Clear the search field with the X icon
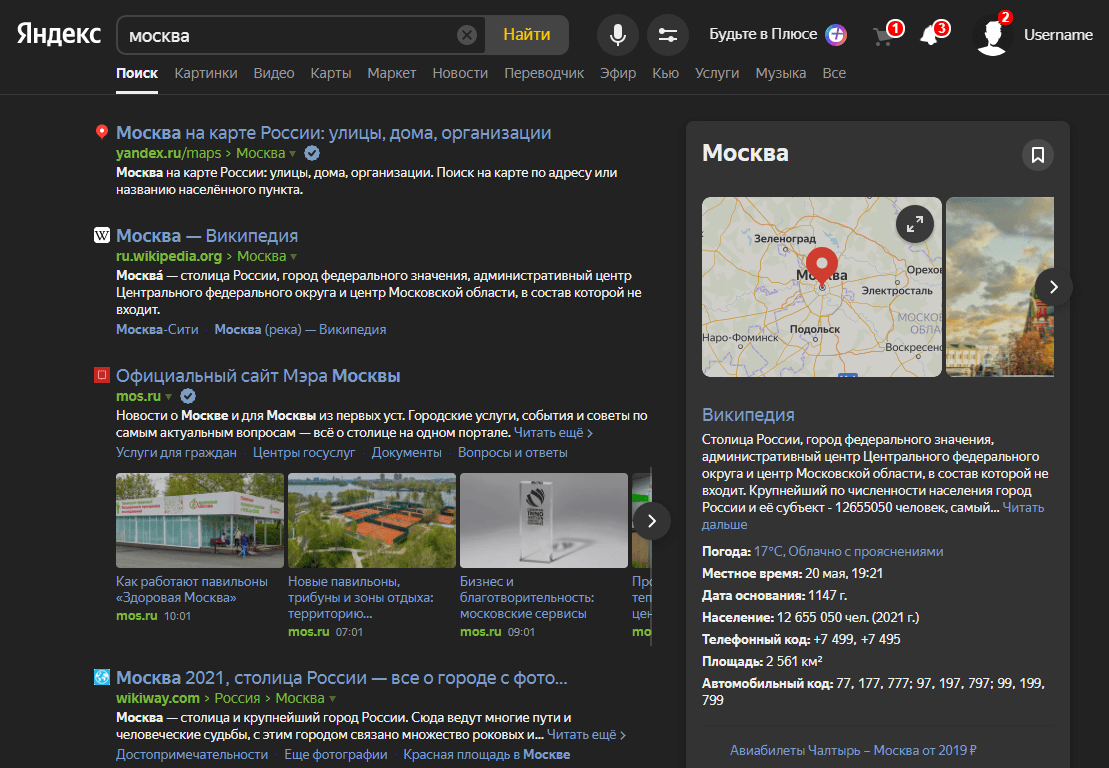This screenshot has height=768, width=1109. (x=467, y=35)
